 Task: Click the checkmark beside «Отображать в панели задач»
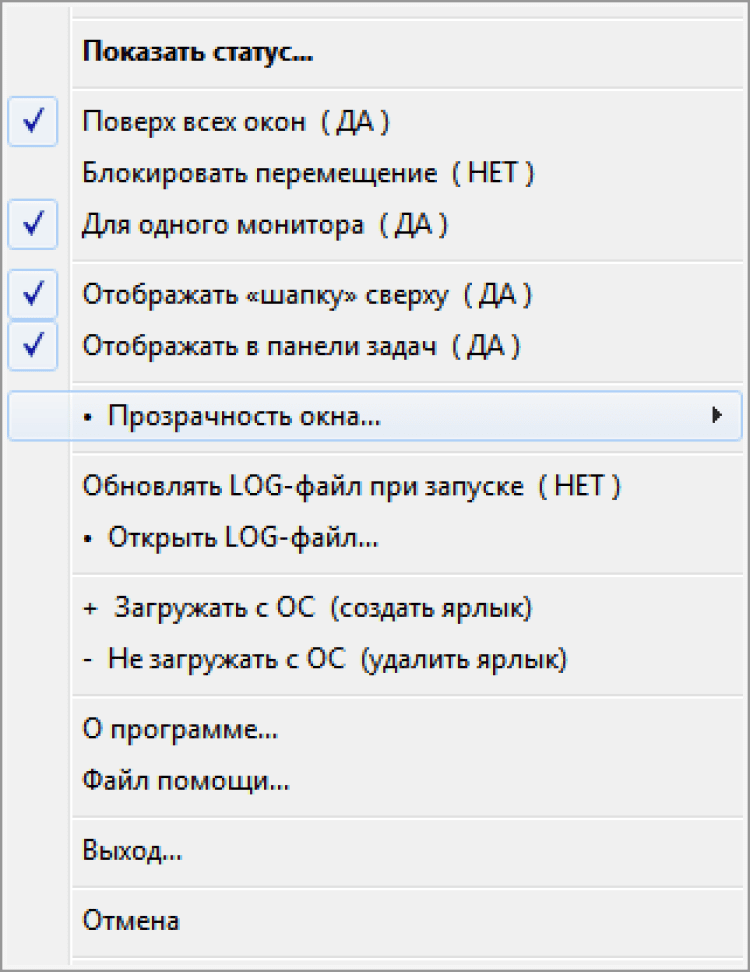pos(33,347)
